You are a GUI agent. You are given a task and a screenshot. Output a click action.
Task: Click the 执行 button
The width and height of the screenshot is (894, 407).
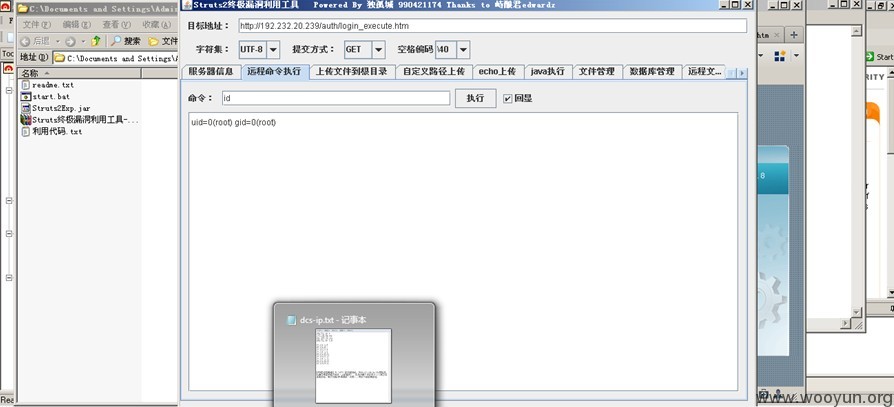476,98
